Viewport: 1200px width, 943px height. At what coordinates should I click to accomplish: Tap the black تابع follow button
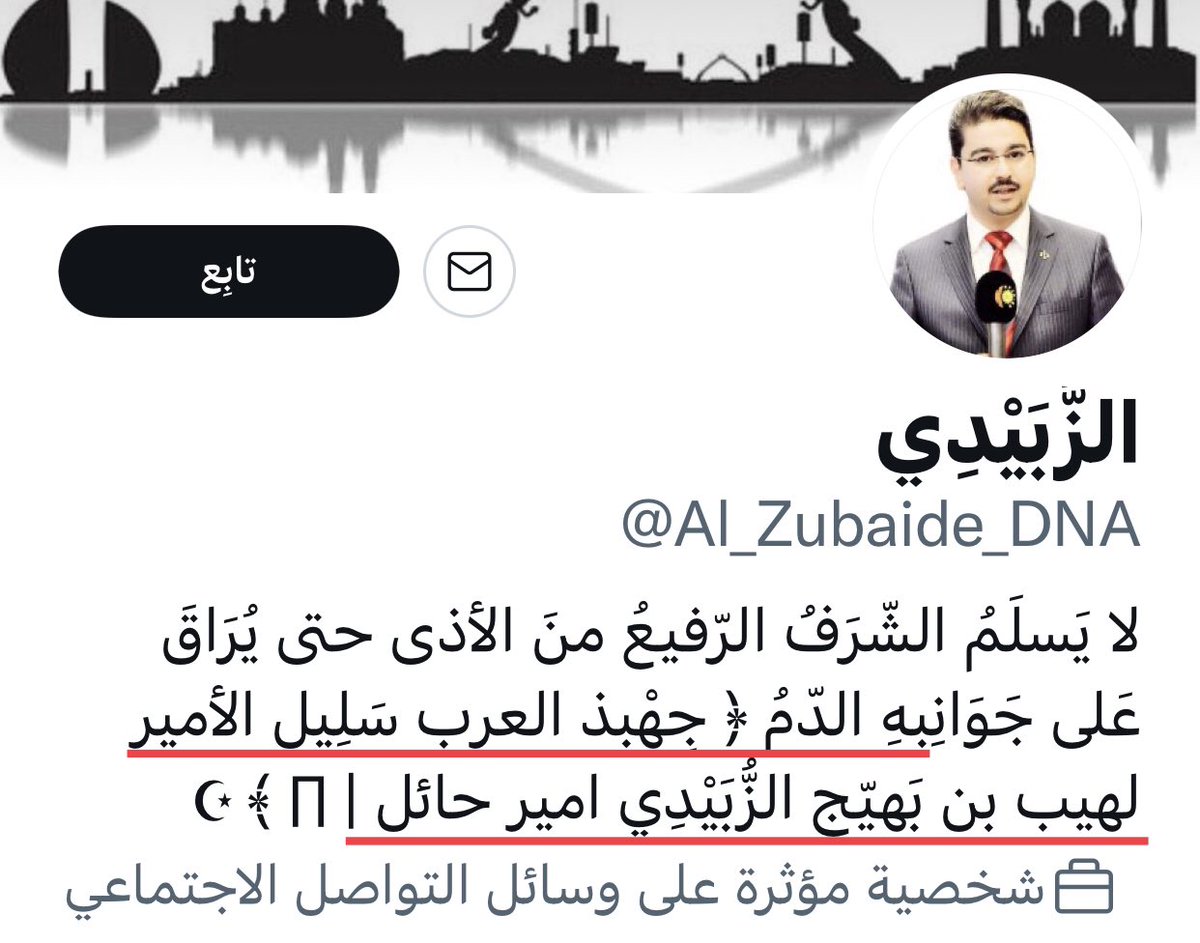coord(228,271)
